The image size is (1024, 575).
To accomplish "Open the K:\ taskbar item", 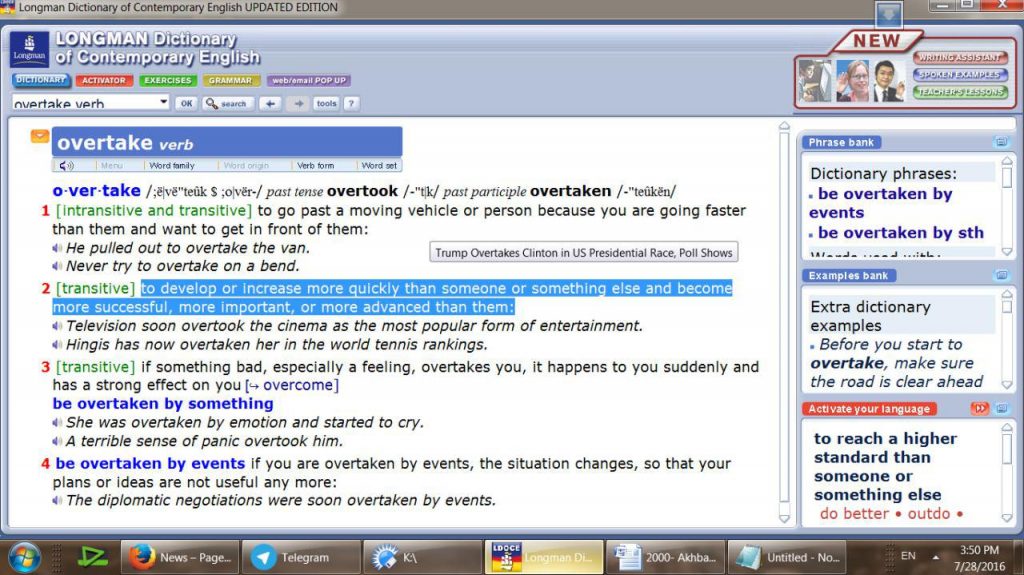I will point(422,557).
